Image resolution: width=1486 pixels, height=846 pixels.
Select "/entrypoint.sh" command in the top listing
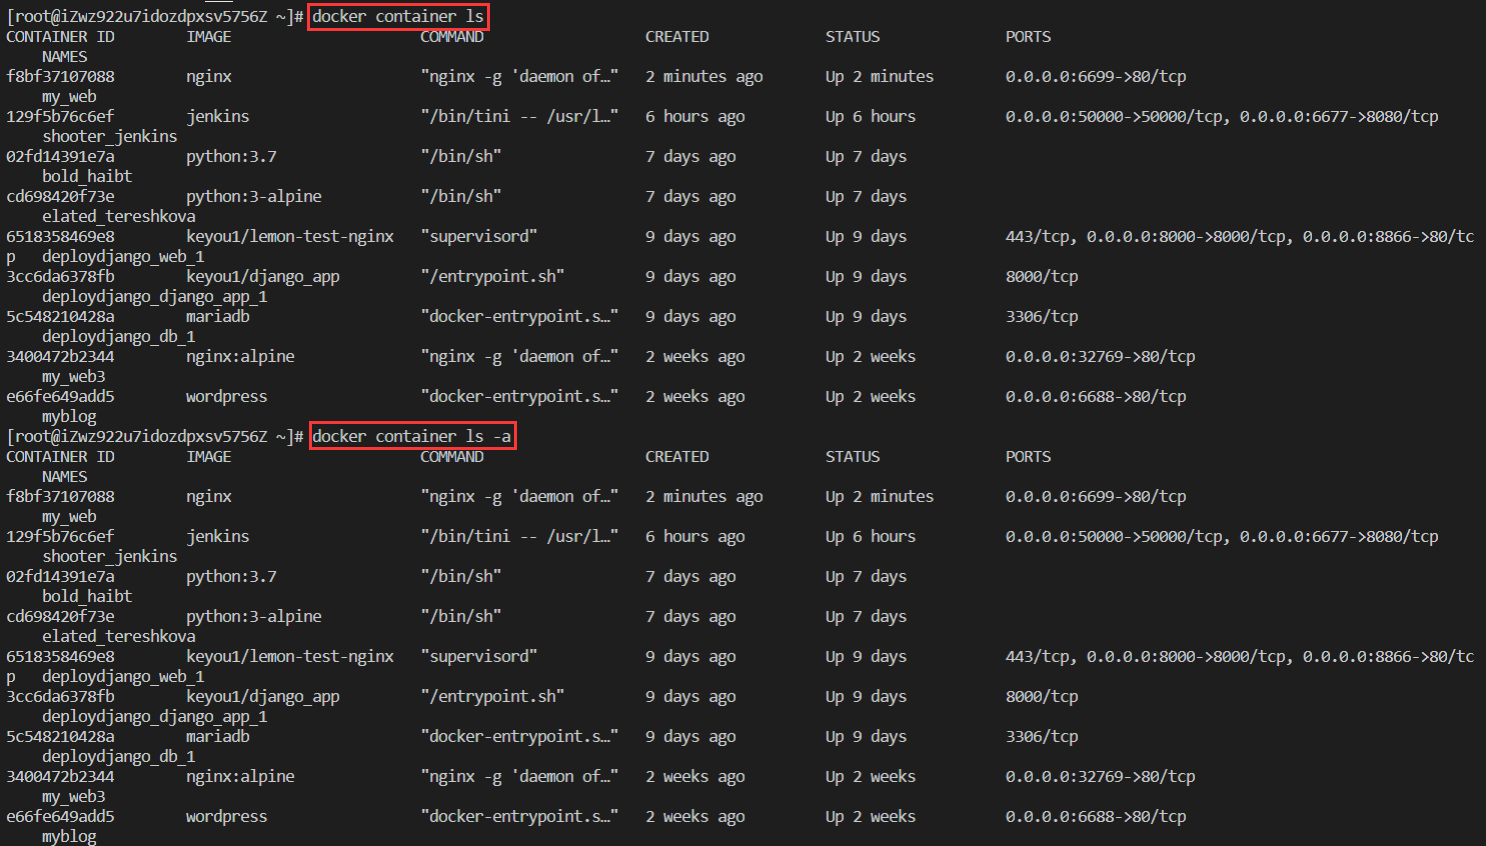pyautogui.click(x=492, y=277)
